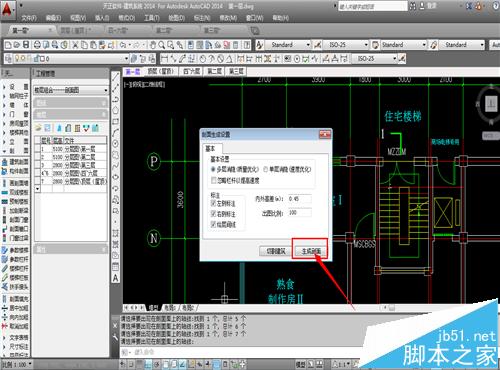Open the 标注(N) menu
Image resolution: width=500 pixels, height=370 pixels.
point(202,18)
